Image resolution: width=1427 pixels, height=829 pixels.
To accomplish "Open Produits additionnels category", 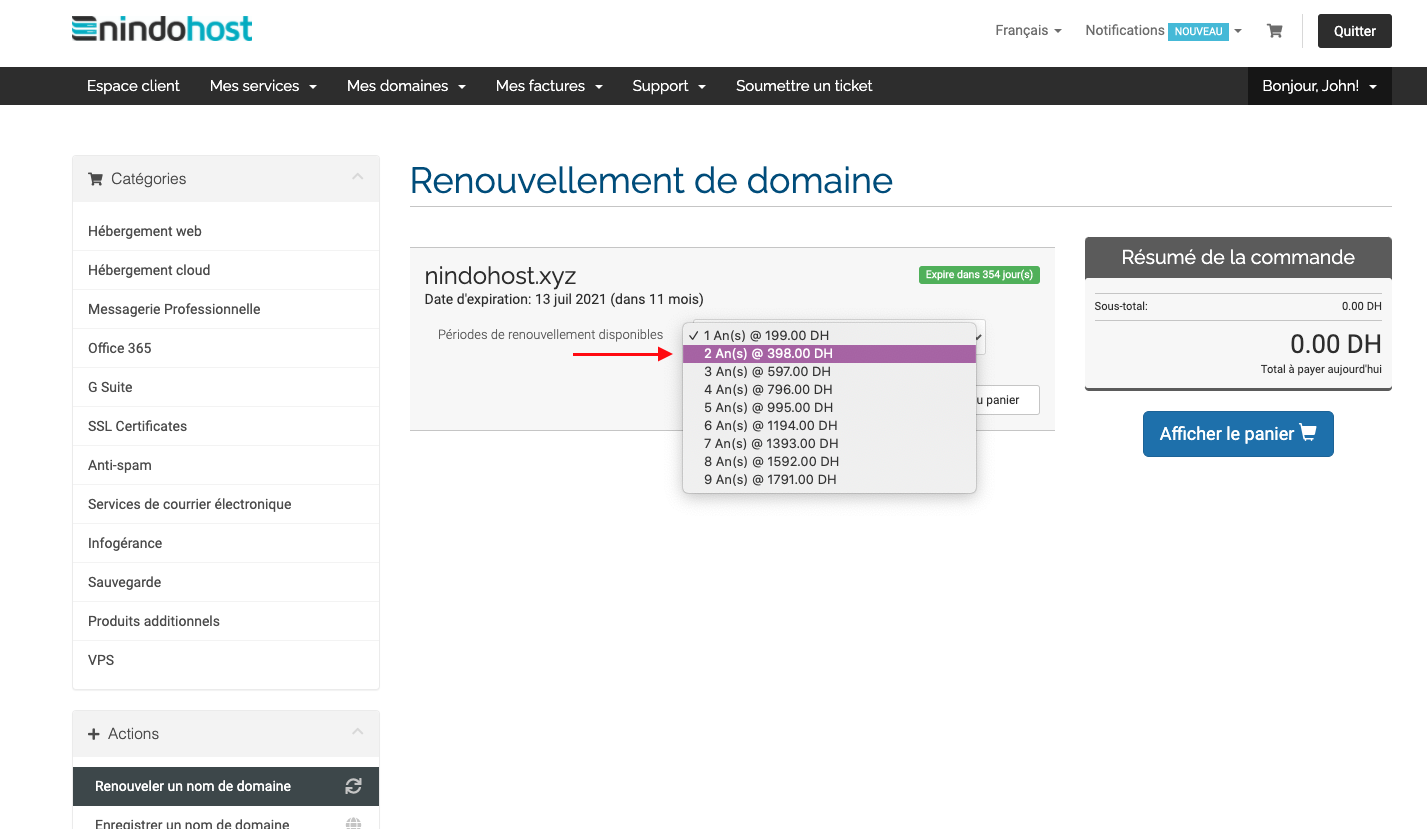I will click(226, 621).
